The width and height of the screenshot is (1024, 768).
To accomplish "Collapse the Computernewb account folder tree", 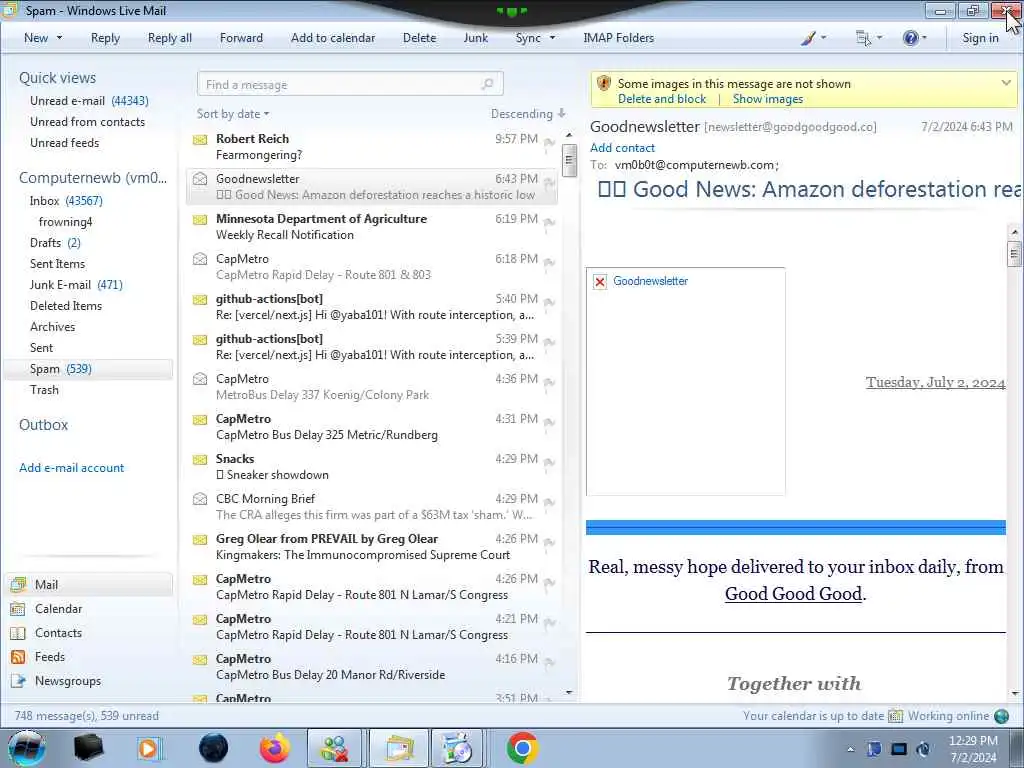I will (93, 178).
